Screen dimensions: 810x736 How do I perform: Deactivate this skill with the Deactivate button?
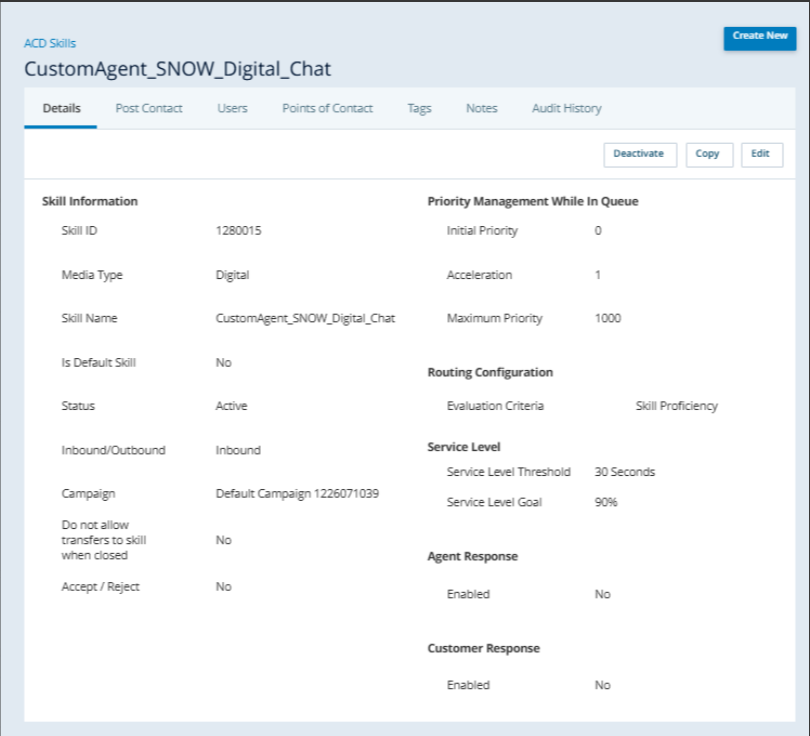pyautogui.click(x=640, y=154)
